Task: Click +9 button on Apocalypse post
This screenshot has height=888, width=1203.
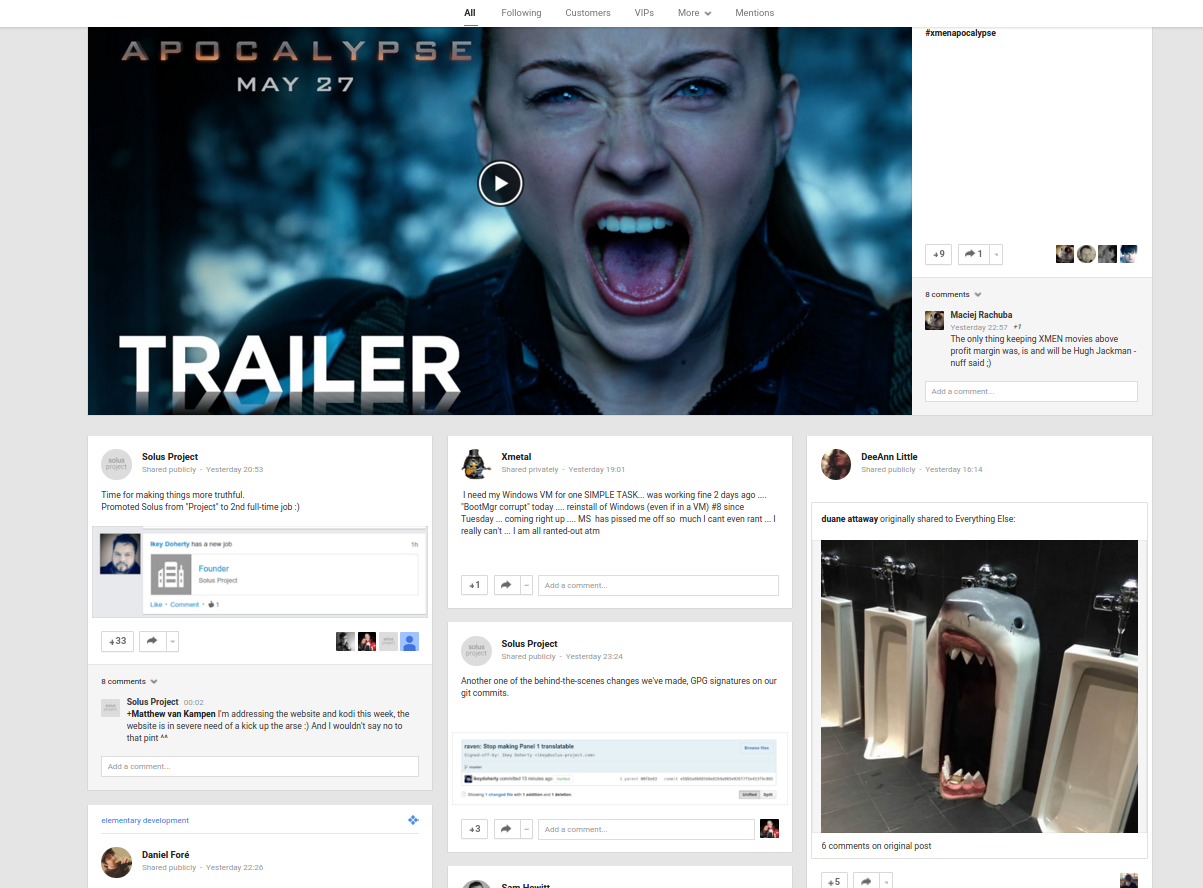Action: 938,254
